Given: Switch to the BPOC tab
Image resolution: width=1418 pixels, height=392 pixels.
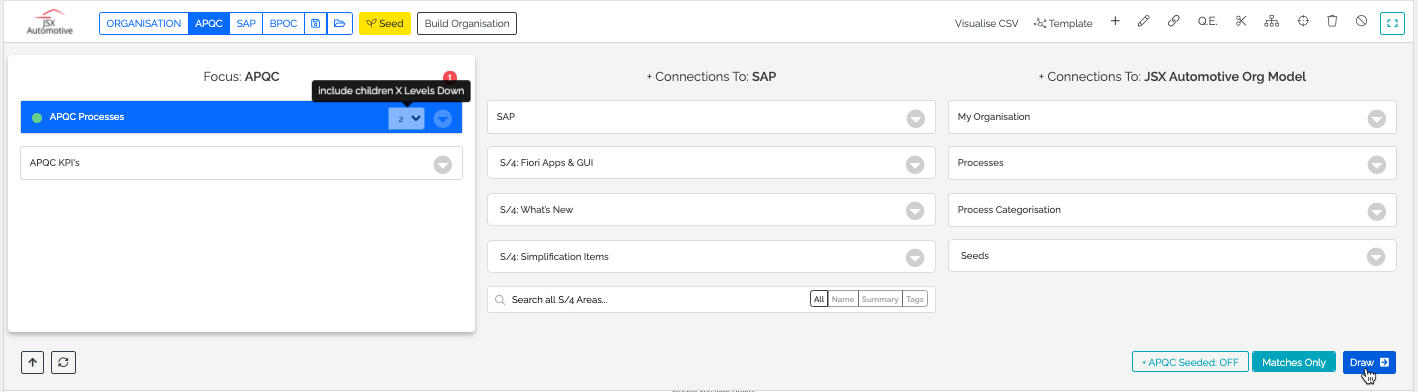Looking at the screenshot, I should point(283,23).
